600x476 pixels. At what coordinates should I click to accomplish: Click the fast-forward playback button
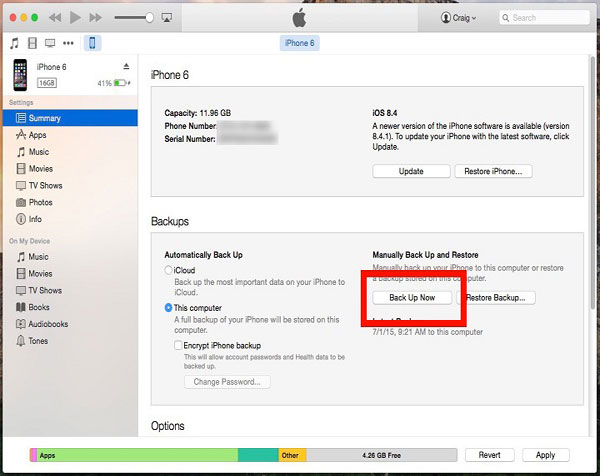[x=95, y=18]
